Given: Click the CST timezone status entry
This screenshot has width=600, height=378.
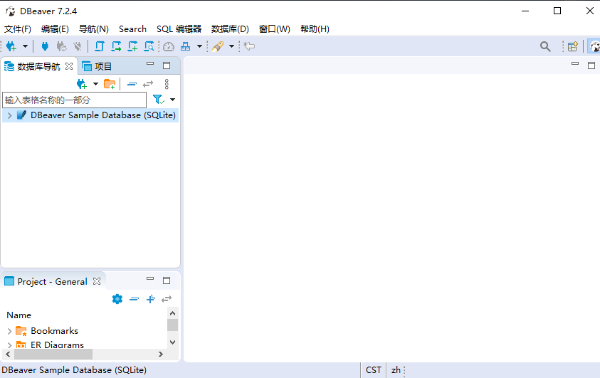Looking at the screenshot, I should point(373,370).
